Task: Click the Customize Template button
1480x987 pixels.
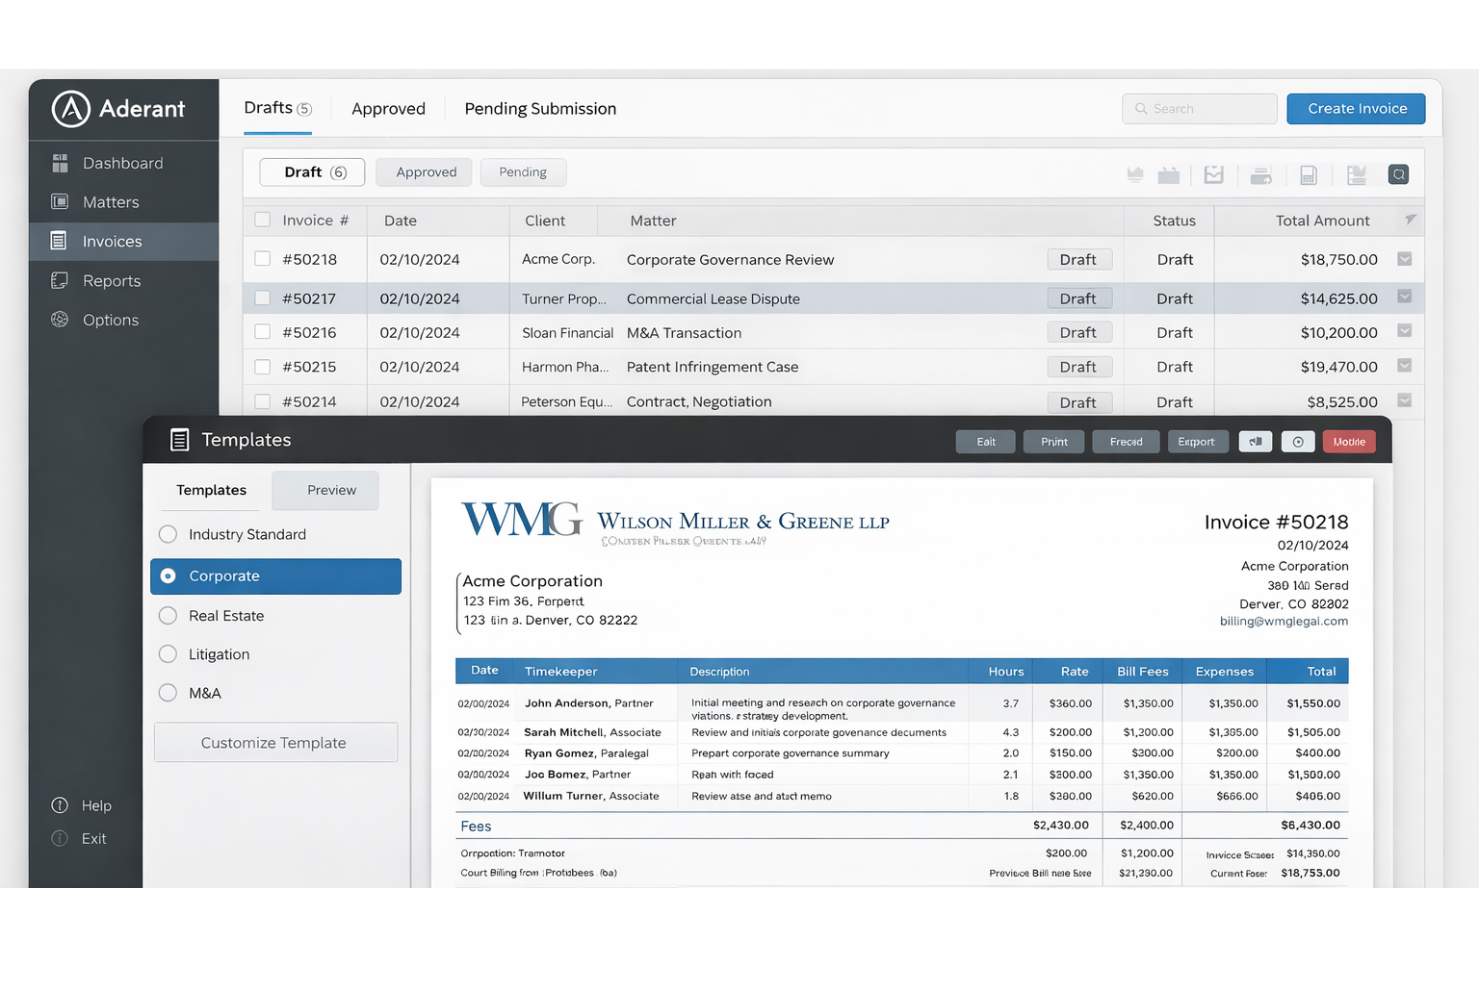Action: [275, 742]
